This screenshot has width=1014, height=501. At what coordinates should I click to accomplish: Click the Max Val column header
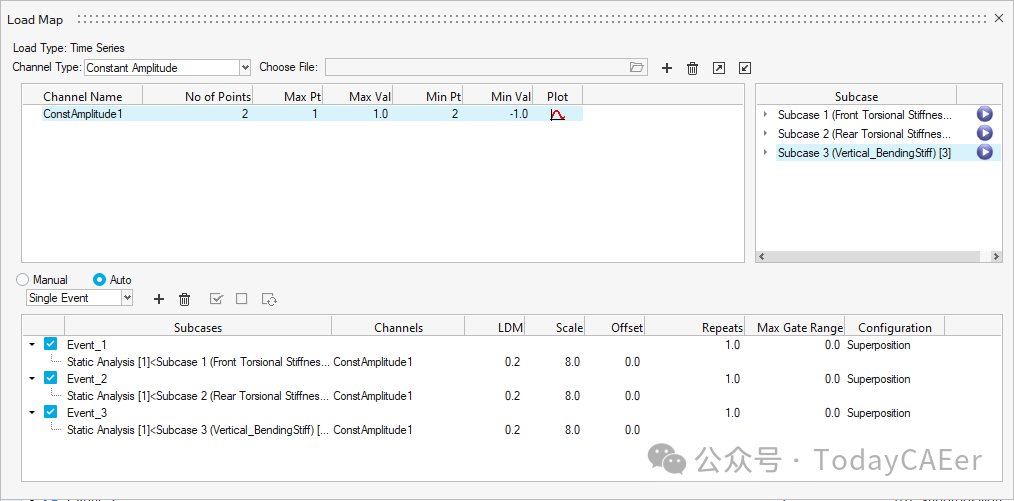pyautogui.click(x=358, y=96)
